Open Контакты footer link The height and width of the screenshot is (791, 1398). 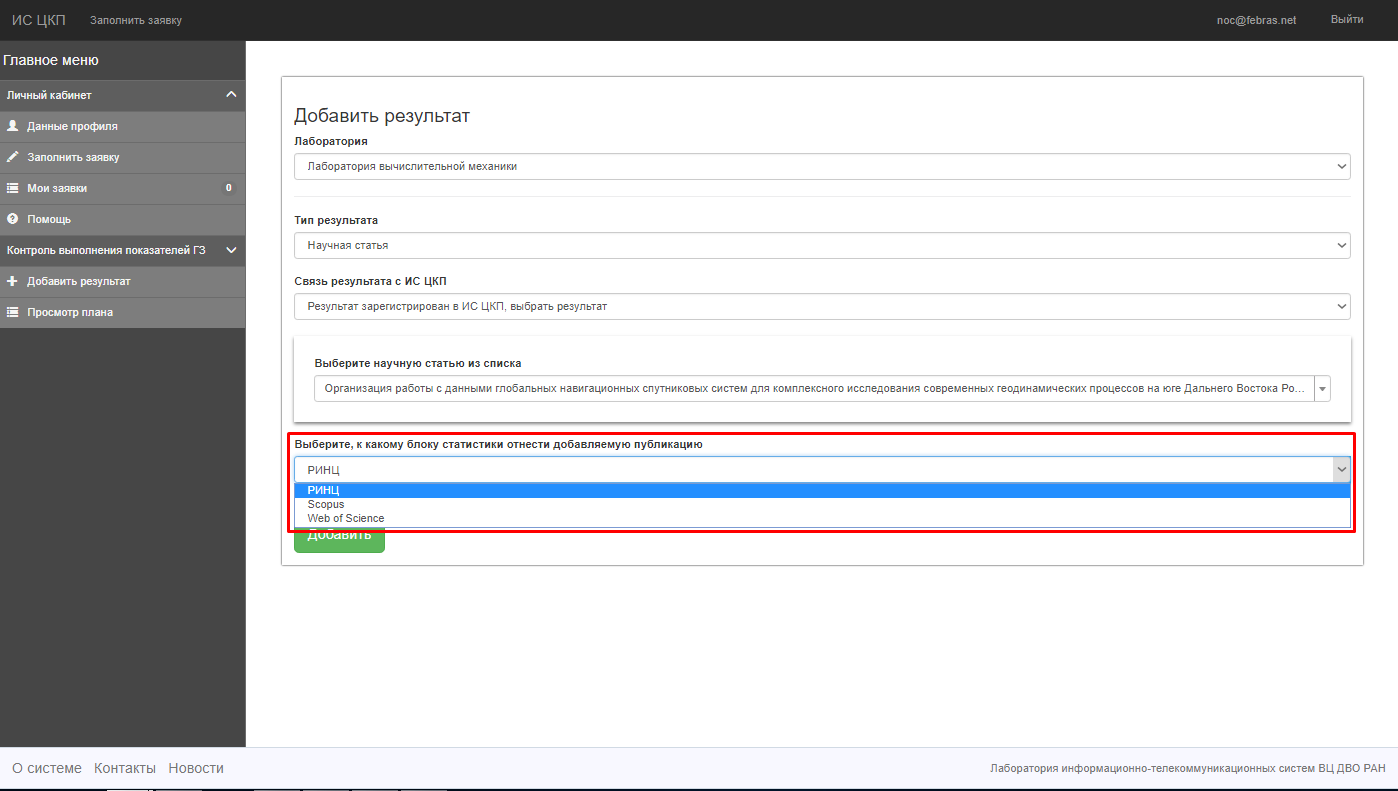[x=125, y=768]
